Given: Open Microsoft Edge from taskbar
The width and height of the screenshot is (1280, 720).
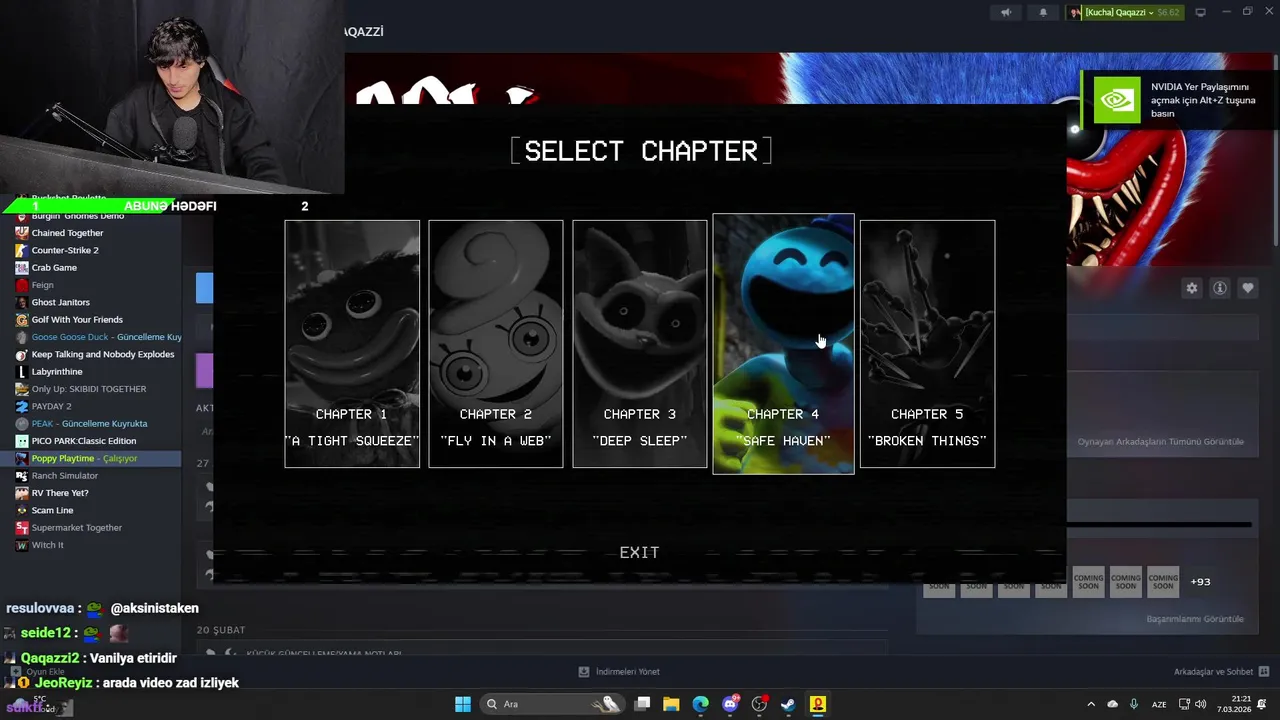Looking at the screenshot, I should point(700,704).
